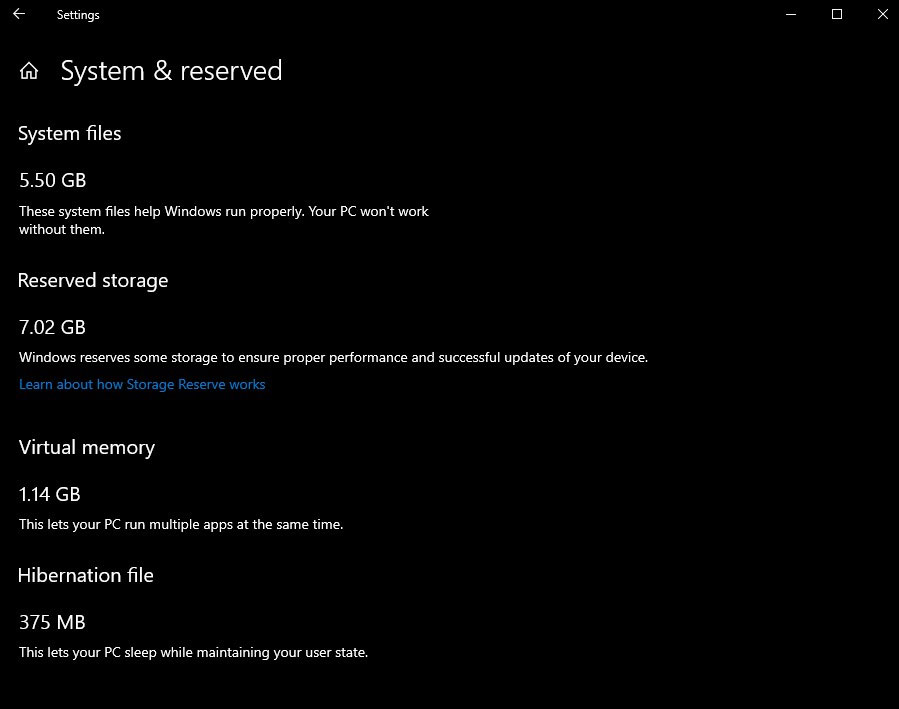Click the system files description text

tap(224, 220)
